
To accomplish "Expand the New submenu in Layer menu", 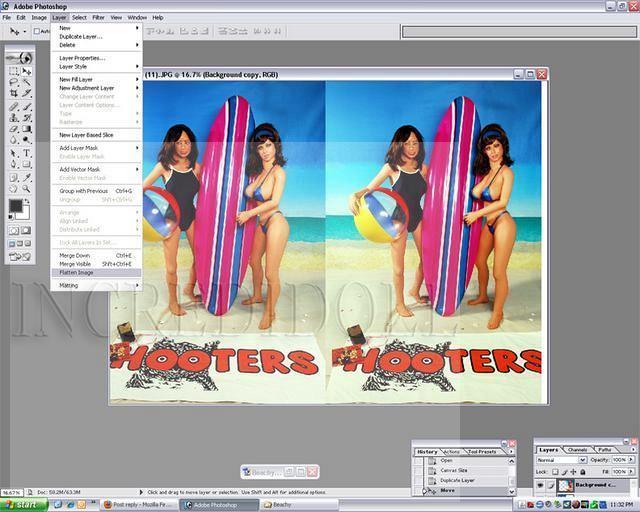I will pos(96,28).
